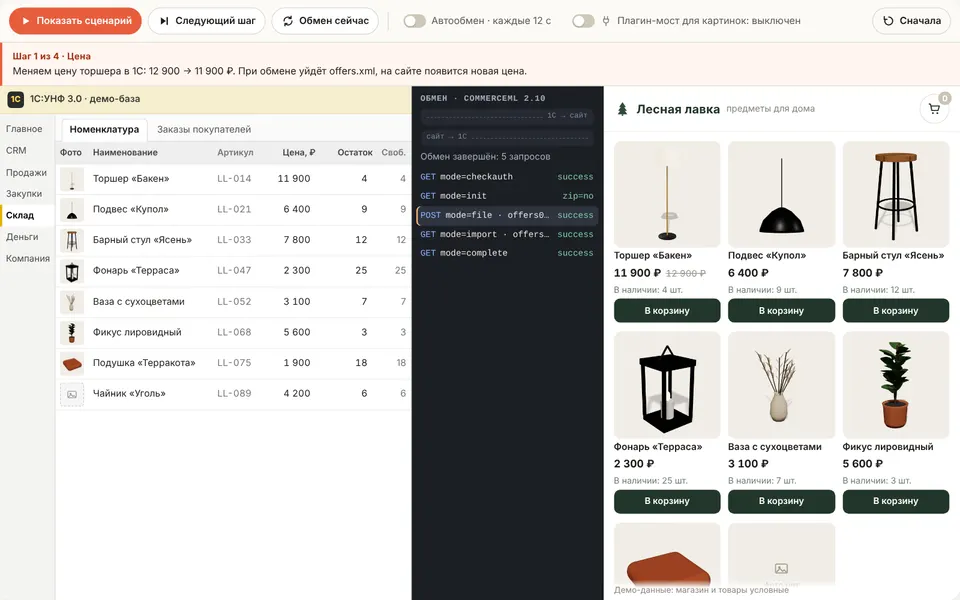This screenshot has height=600, width=960.
Task: Click the price cell 11 900 in table
Action: tap(294, 179)
